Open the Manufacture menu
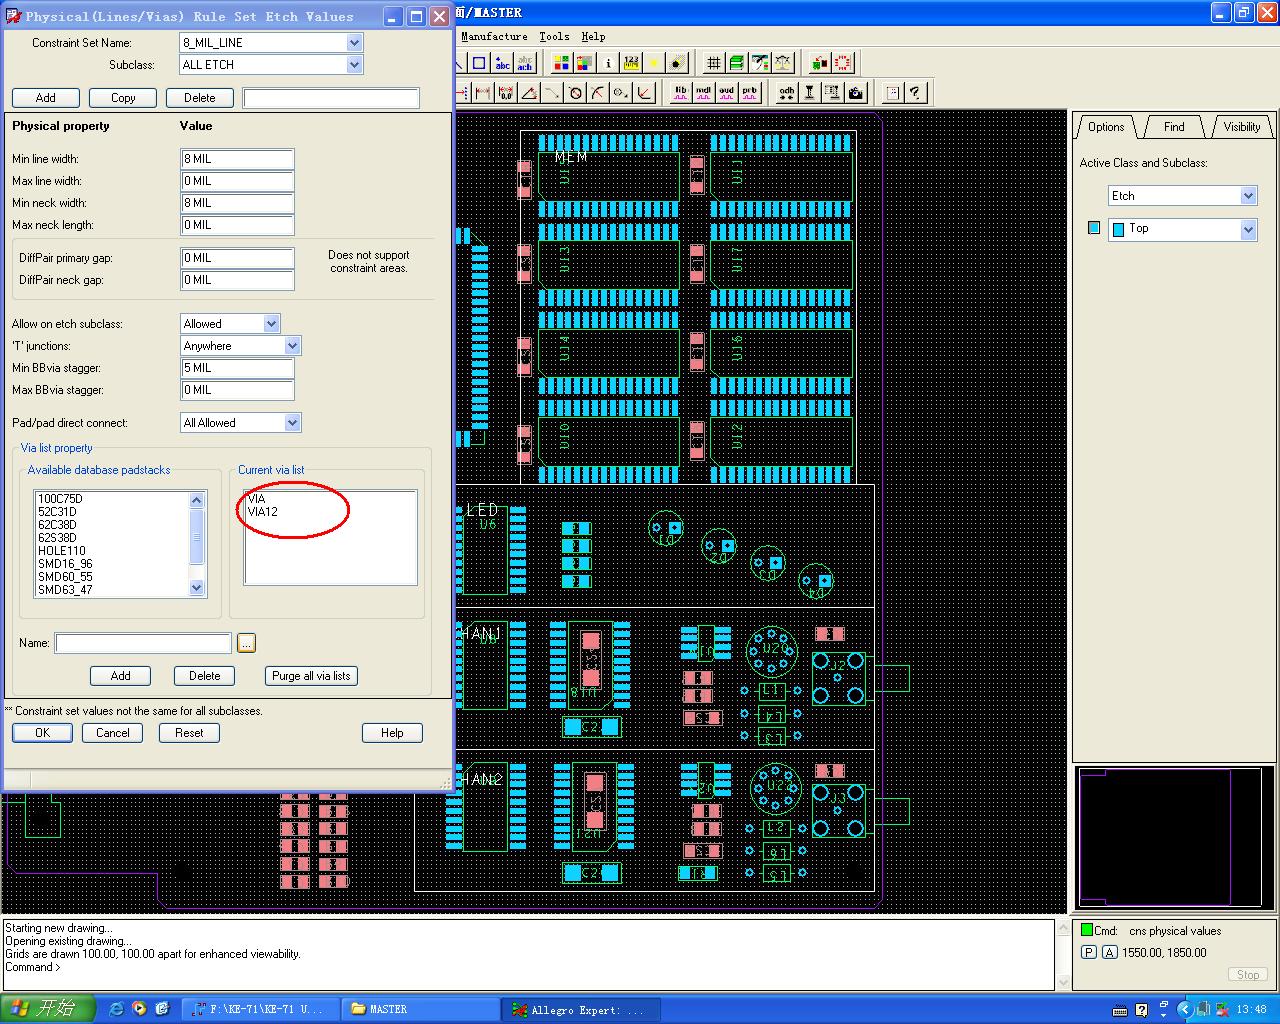 tap(494, 36)
